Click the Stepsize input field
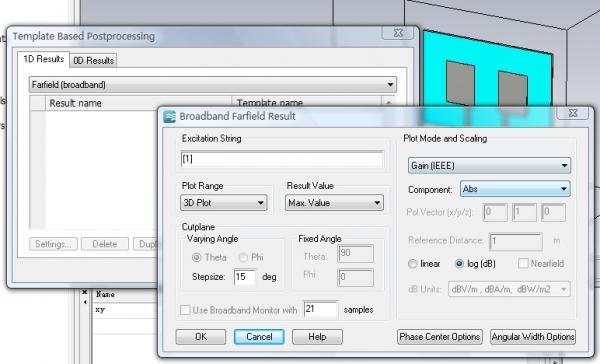Screen dimensions: 600x364 coord(245,277)
